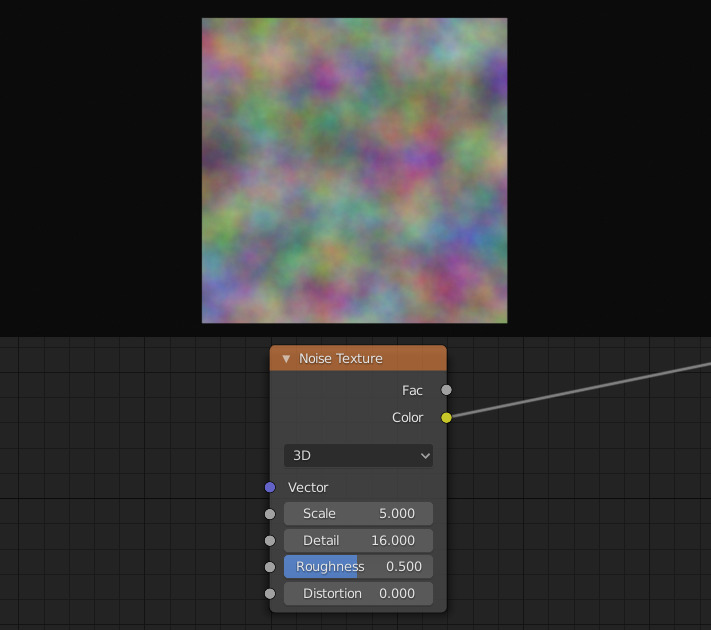Click the purple Vector input socket
Viewport: 711px width, 630px height.
[269, 487]
